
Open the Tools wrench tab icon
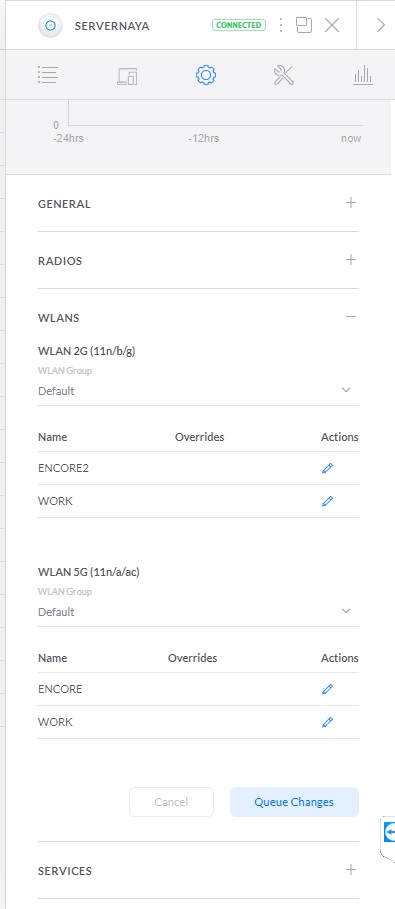284,75
